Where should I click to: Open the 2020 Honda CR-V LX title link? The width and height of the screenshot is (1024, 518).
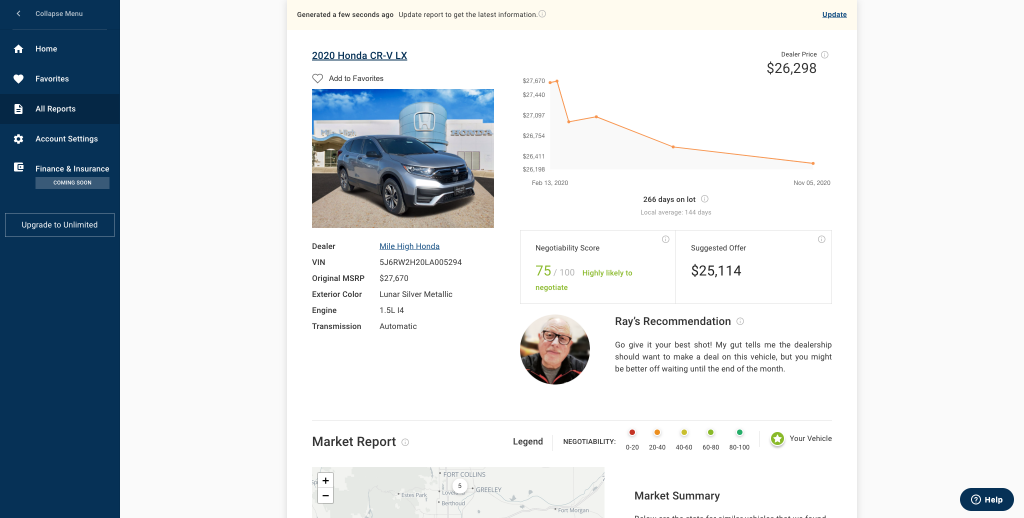(x=359, y=56)
